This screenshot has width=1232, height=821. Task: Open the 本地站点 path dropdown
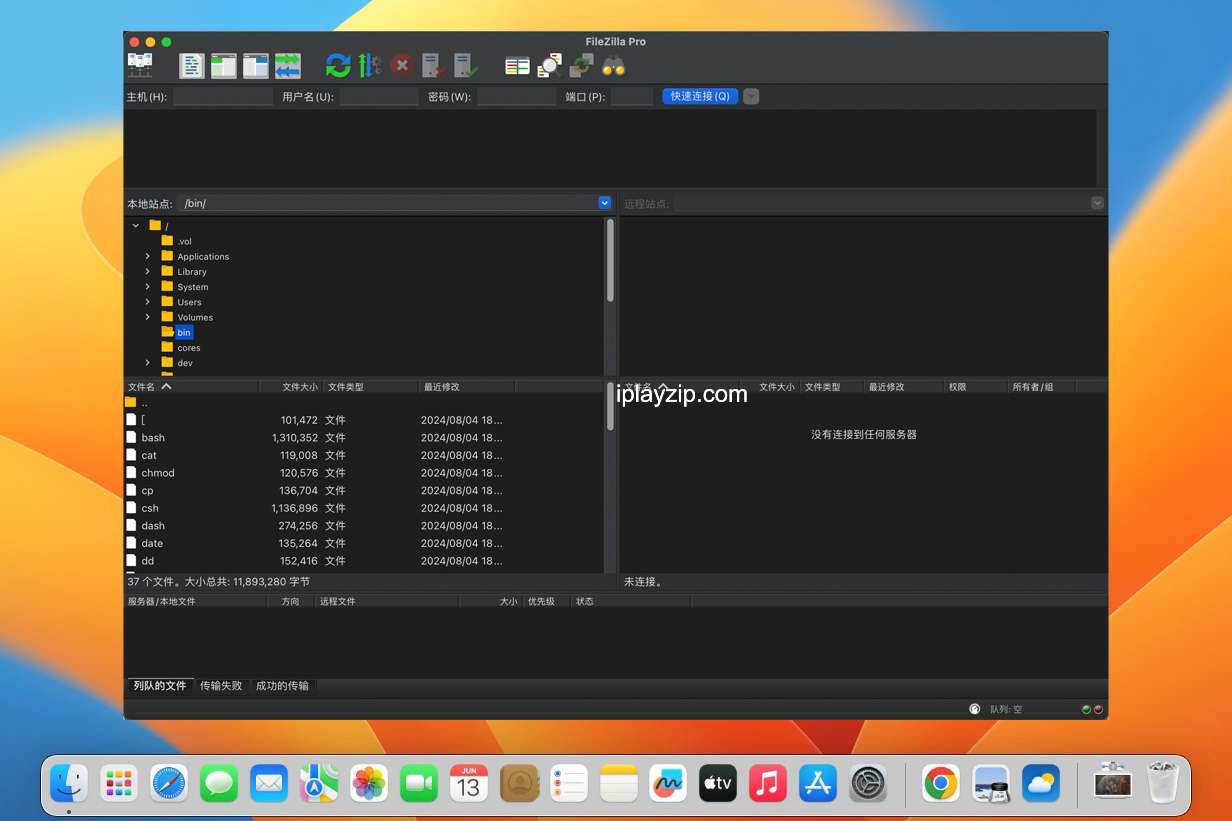point(604,203)
